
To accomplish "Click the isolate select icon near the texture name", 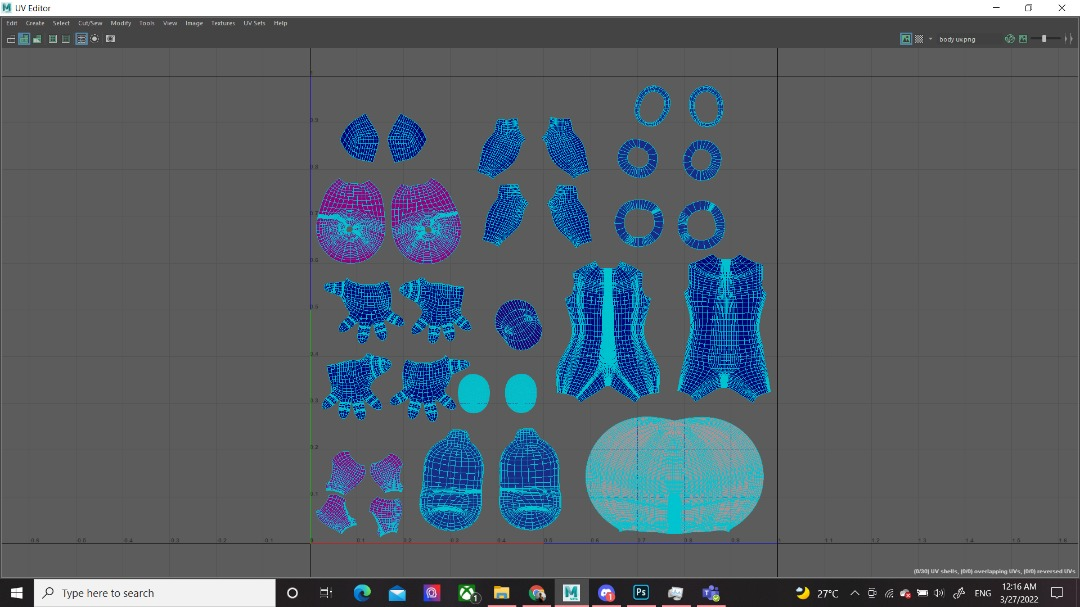I will pyautogui.click(x=1011, y=39).
